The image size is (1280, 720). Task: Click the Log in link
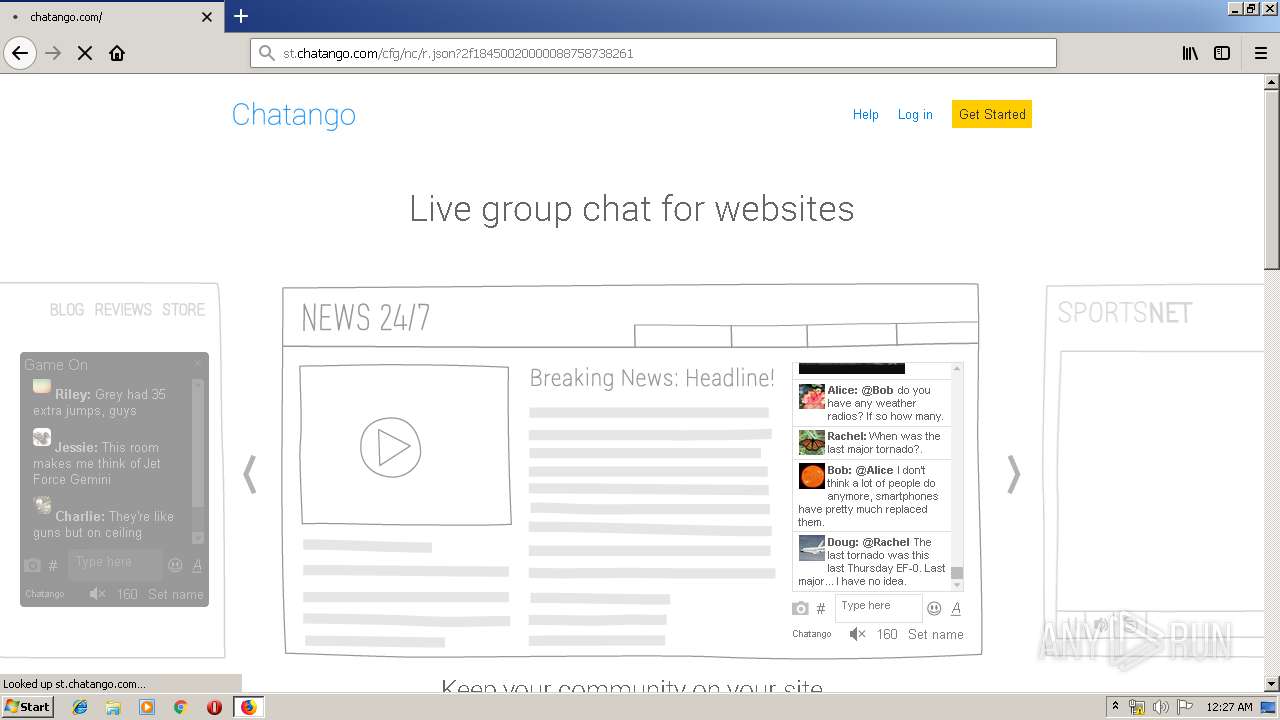pyautogui.click(x=915, y=115)
